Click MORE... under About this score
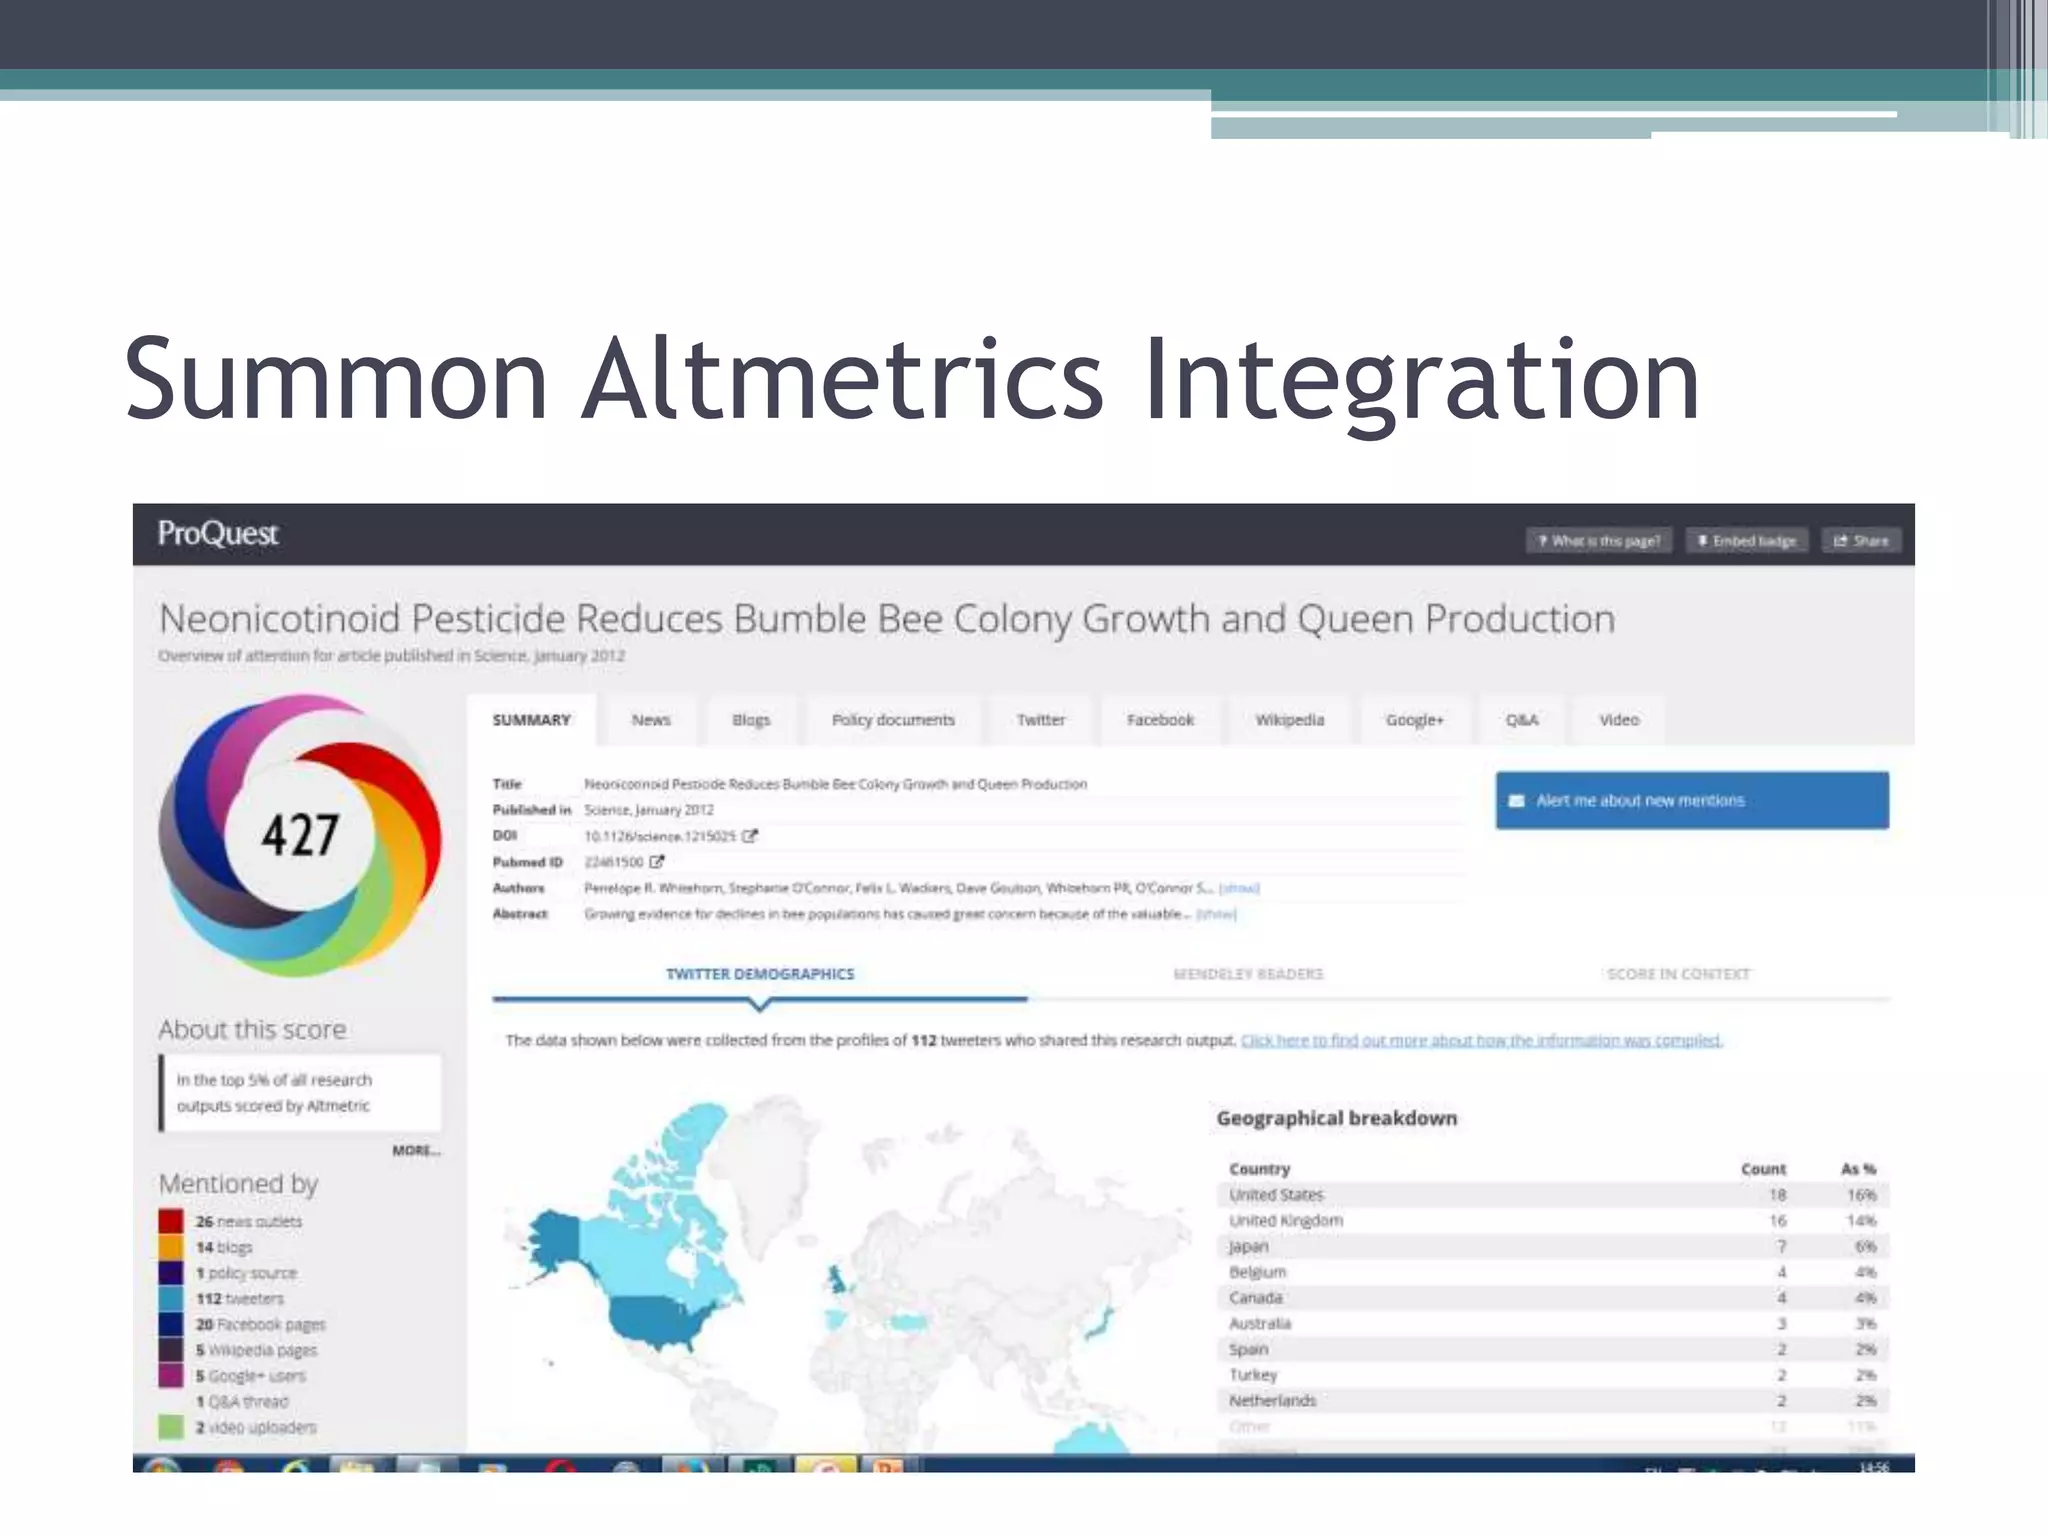The height and width of the screenshot is (1536, 2048). (x=416, y=1151)
